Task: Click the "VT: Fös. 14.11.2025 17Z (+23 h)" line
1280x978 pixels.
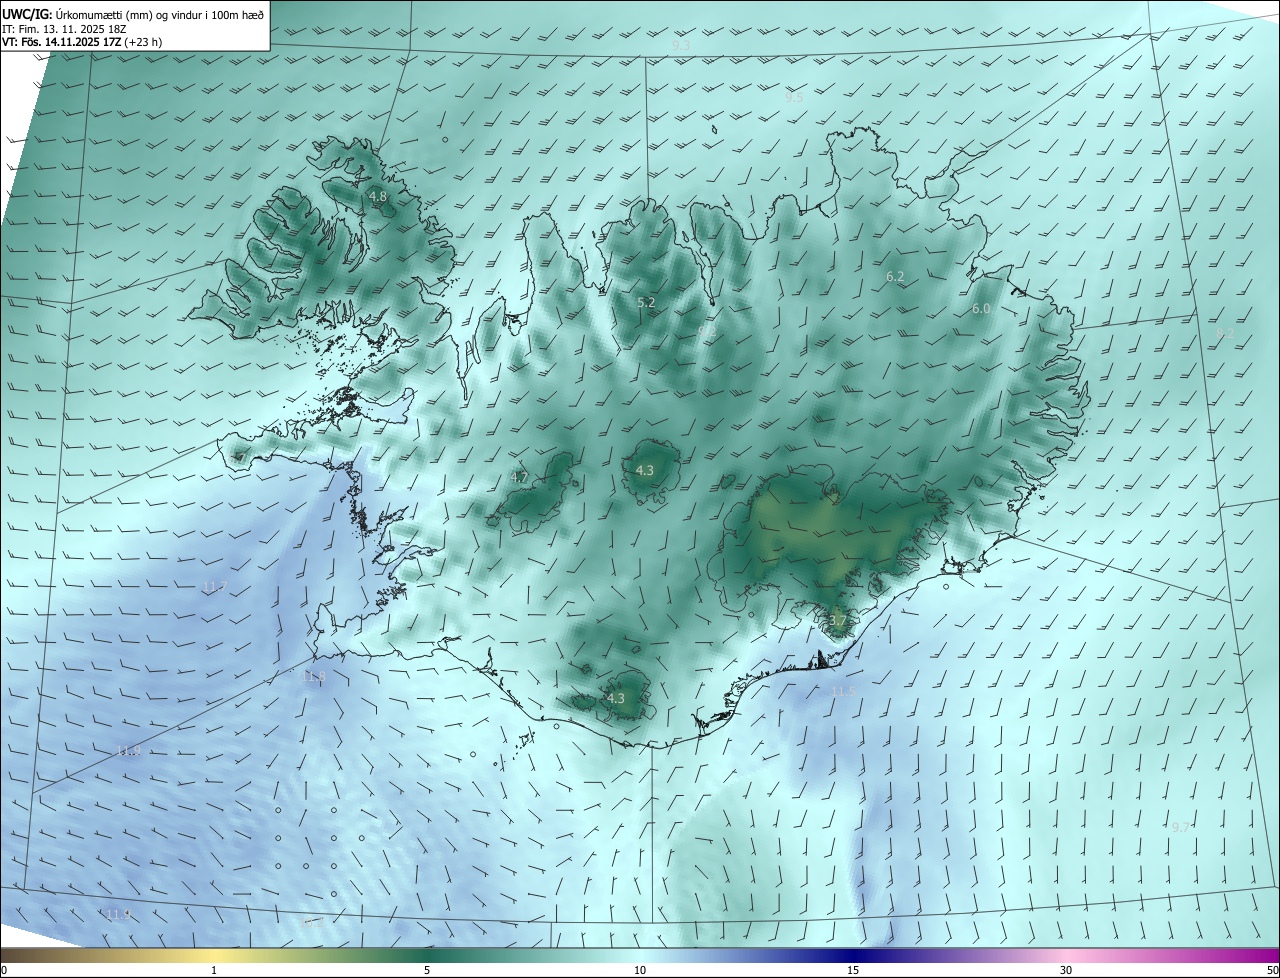Action: pos(82,42)
